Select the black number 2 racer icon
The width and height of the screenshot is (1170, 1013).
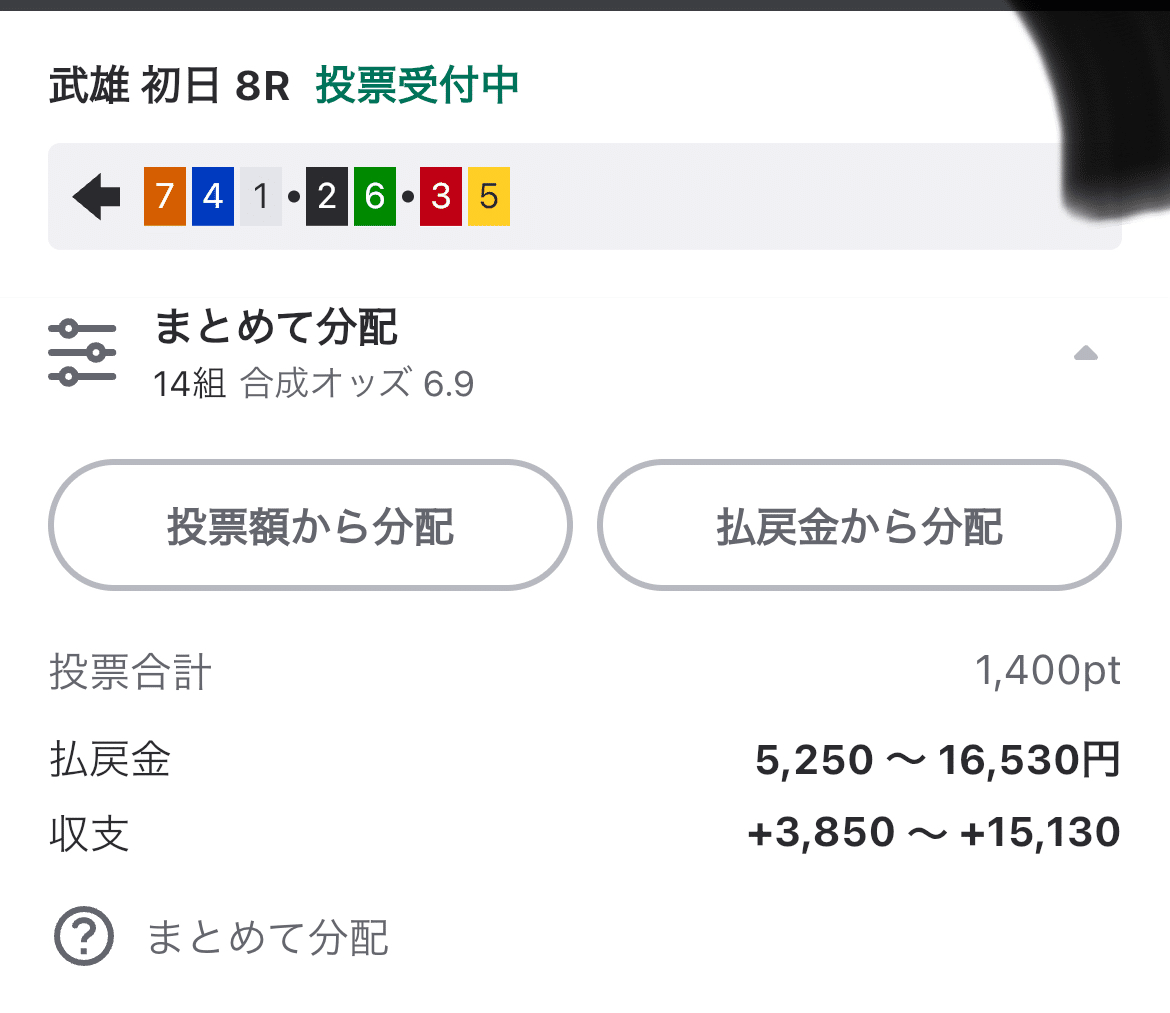coord(327,196)
